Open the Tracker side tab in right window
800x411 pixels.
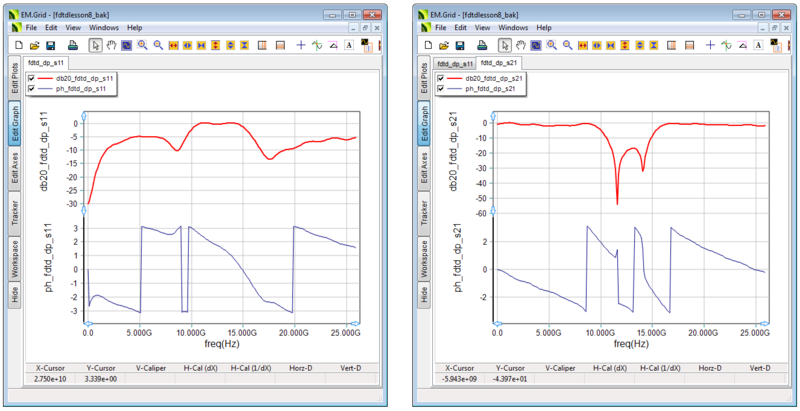[x=423, y=212]
